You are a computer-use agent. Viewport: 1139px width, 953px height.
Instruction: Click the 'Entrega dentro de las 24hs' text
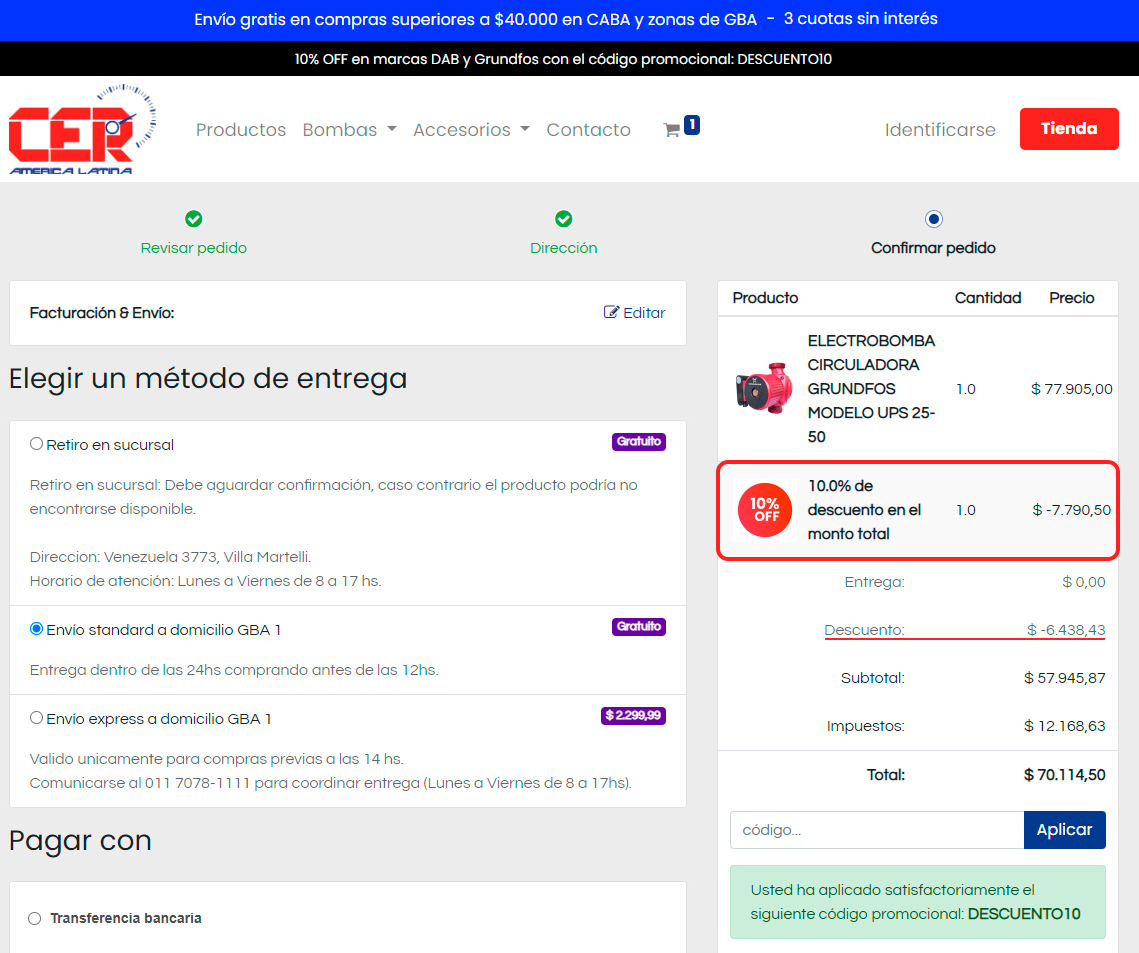point(234,670)
